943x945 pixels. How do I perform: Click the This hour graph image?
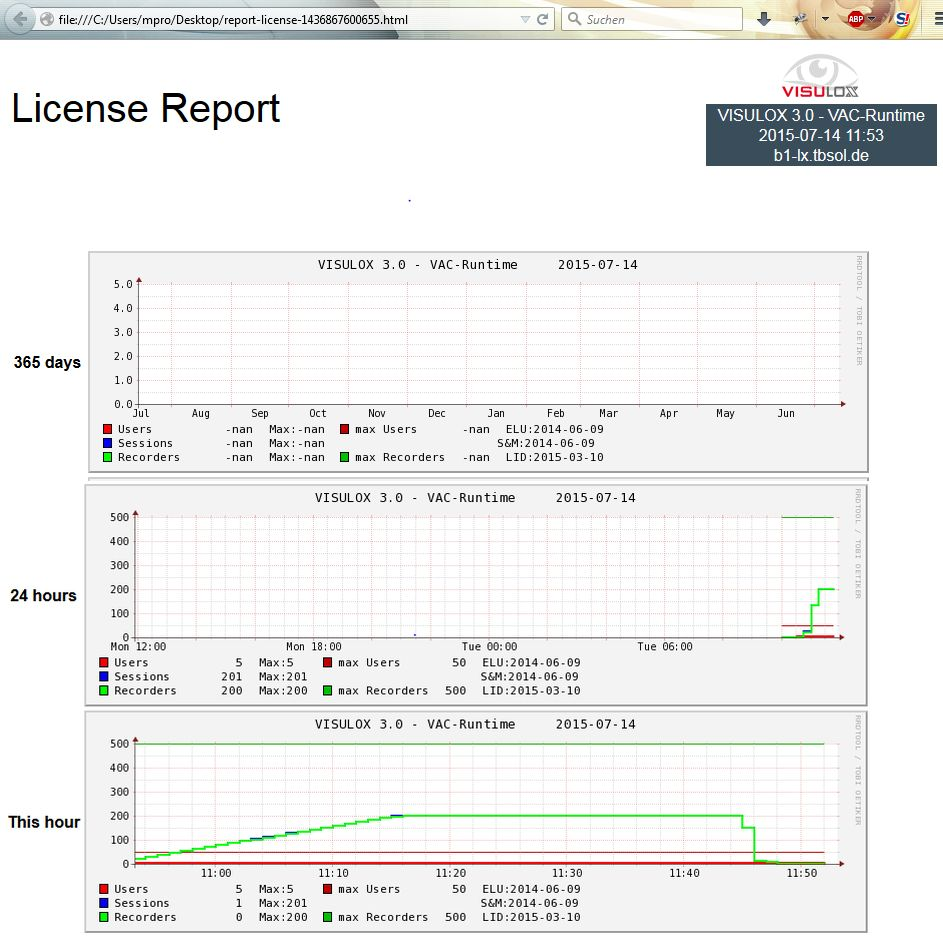point(476,820)
